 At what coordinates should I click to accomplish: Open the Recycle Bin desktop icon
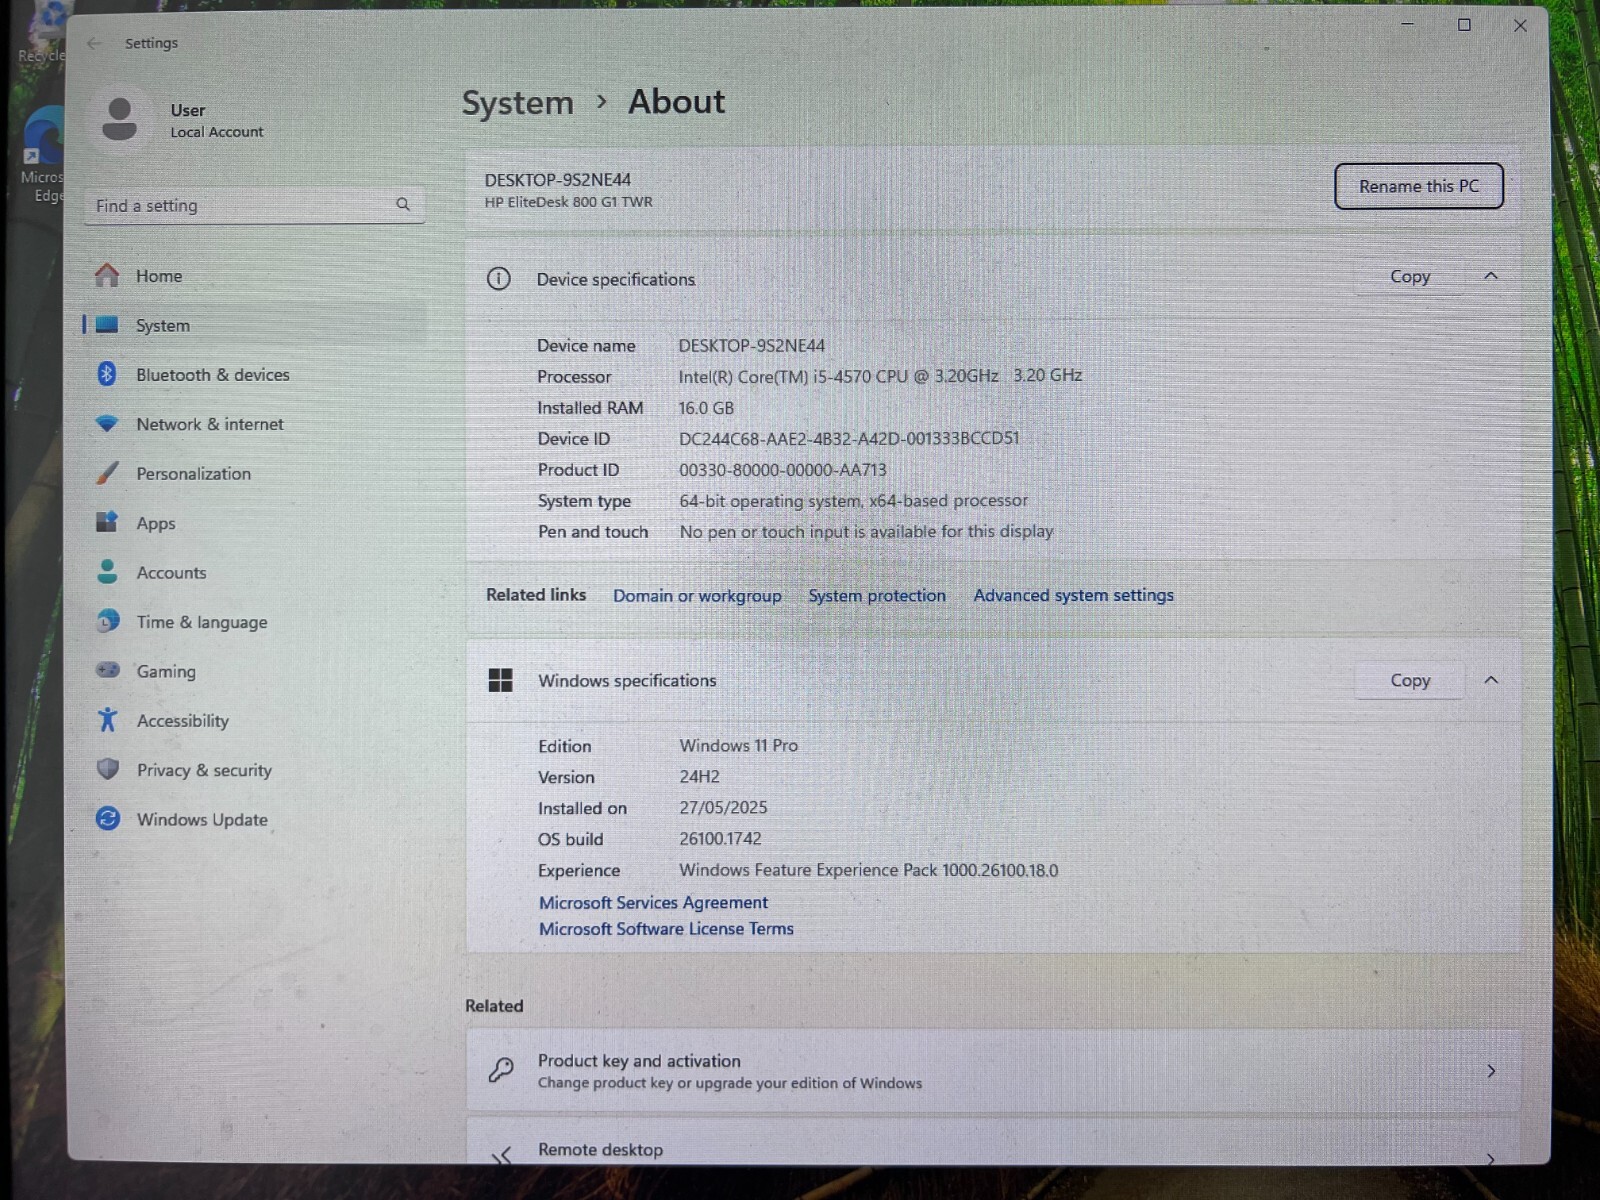point(42,32)
